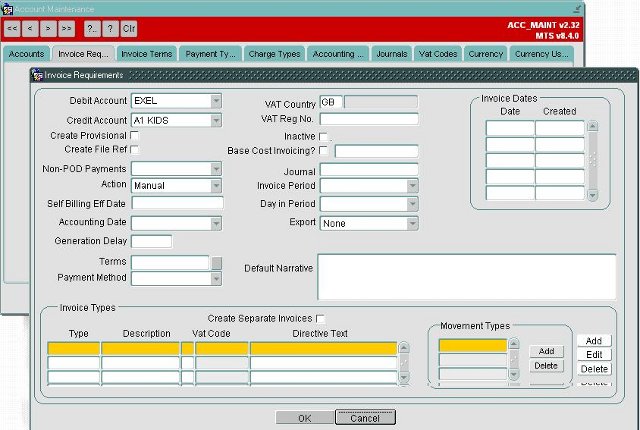The image size is (640, 430).
Task: Open the Payment Method dropdown
Action: (x=216, y=279)
